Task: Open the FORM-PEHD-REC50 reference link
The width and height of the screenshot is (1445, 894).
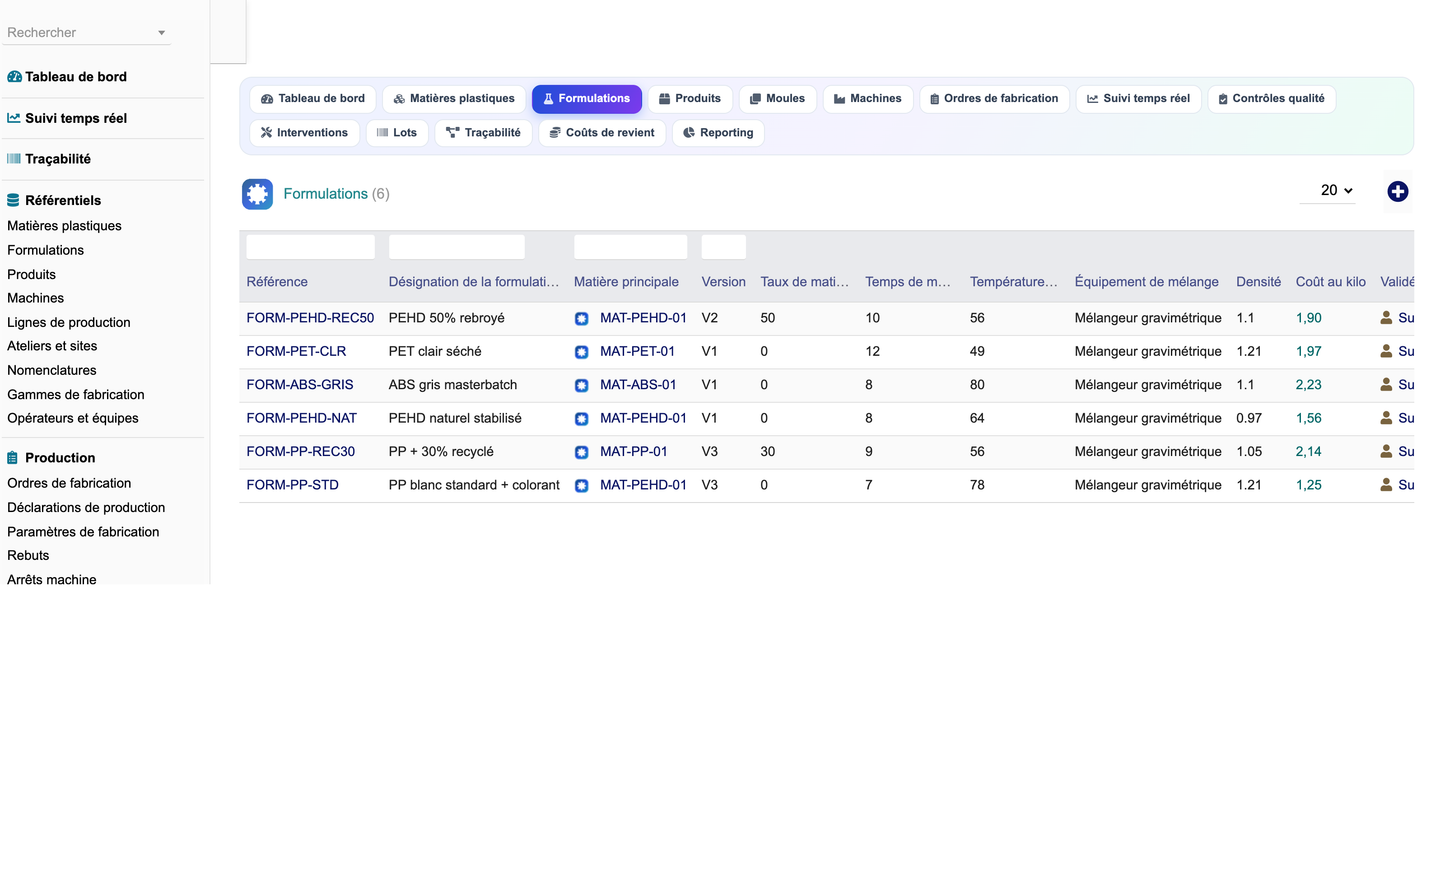Action: tap(310, 318)
